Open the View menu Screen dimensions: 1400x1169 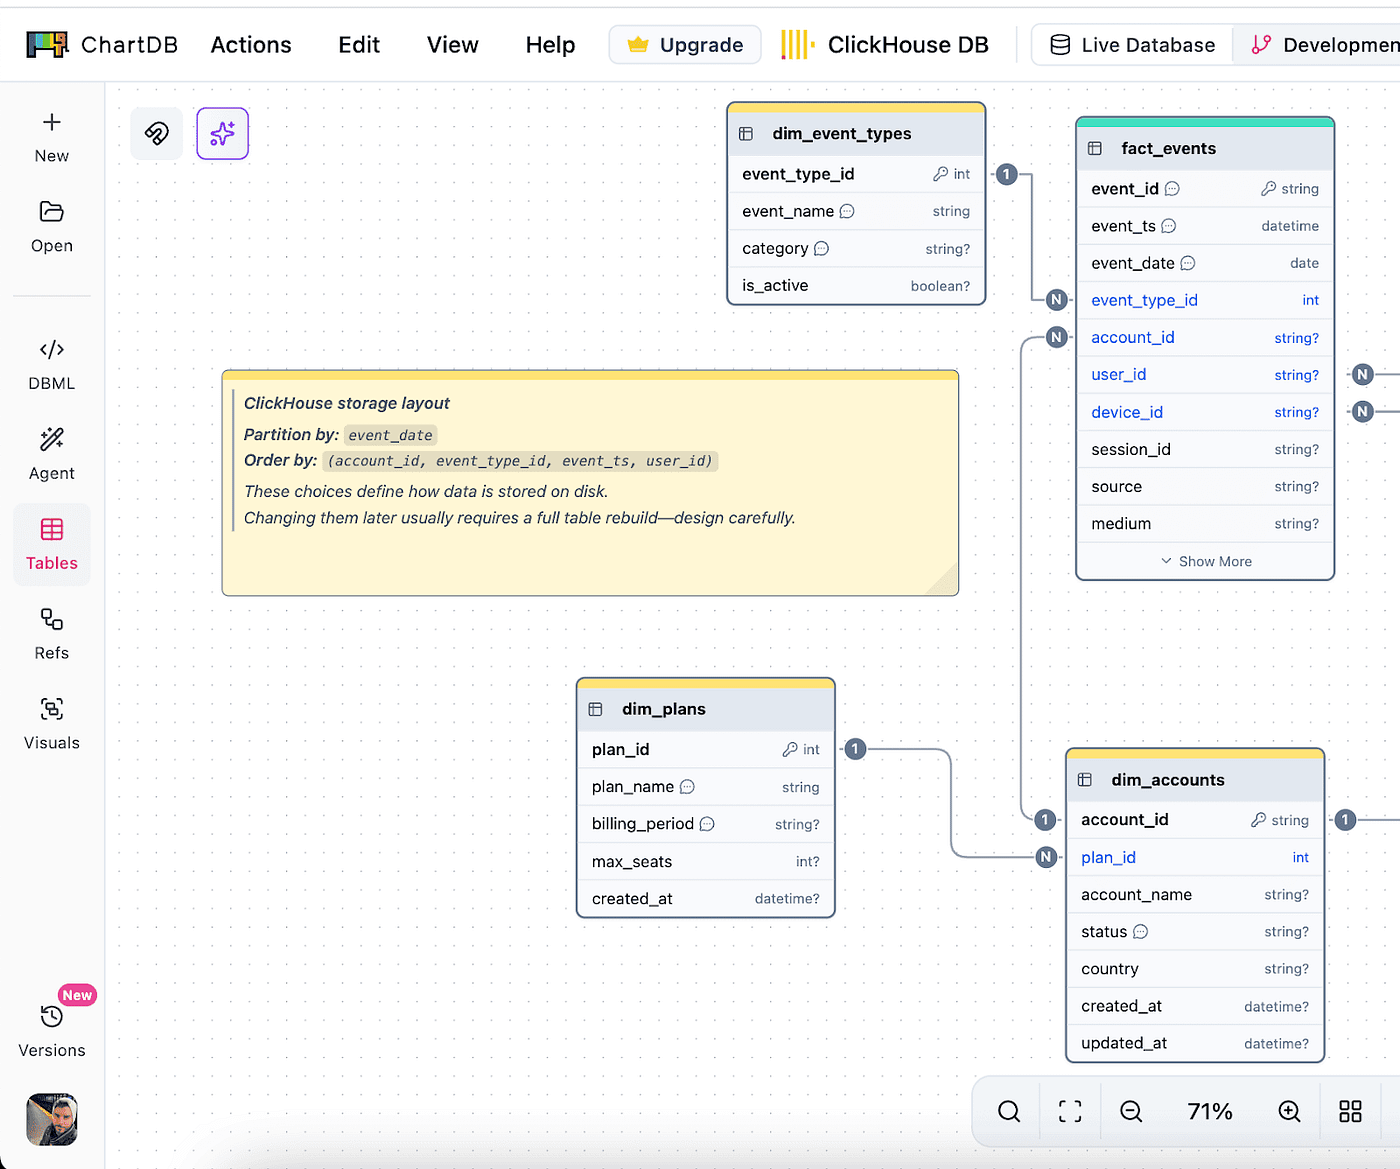point(453,45)
